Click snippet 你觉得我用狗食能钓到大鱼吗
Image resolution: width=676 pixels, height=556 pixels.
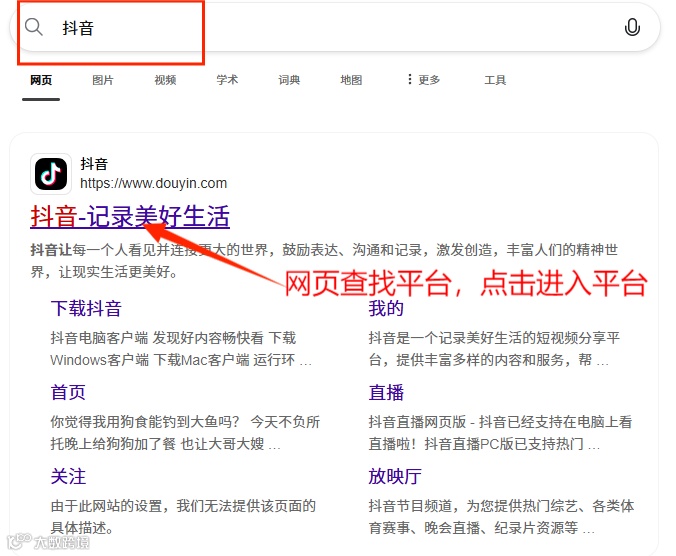click(185, 433)
